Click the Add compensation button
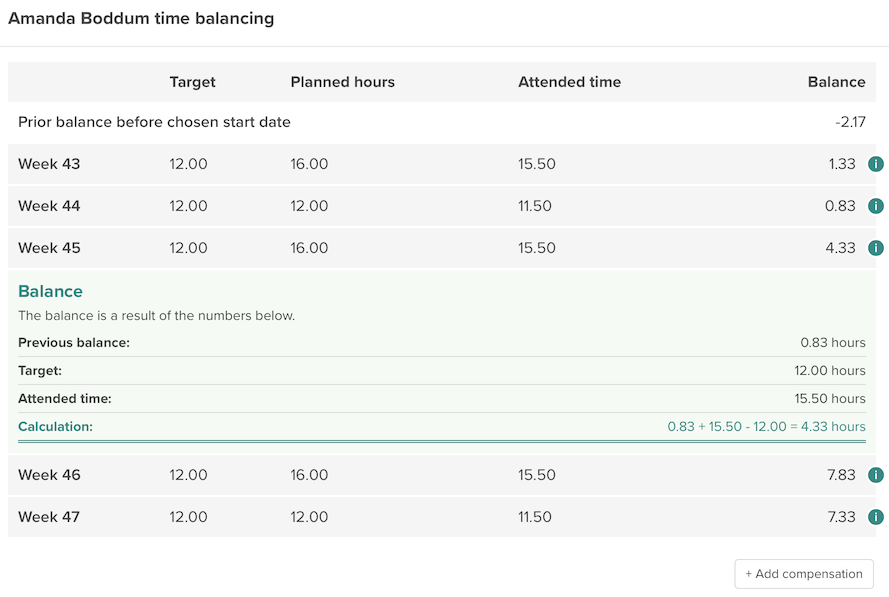The width and height of the screenshot is (889, 597). click(803, 574)
